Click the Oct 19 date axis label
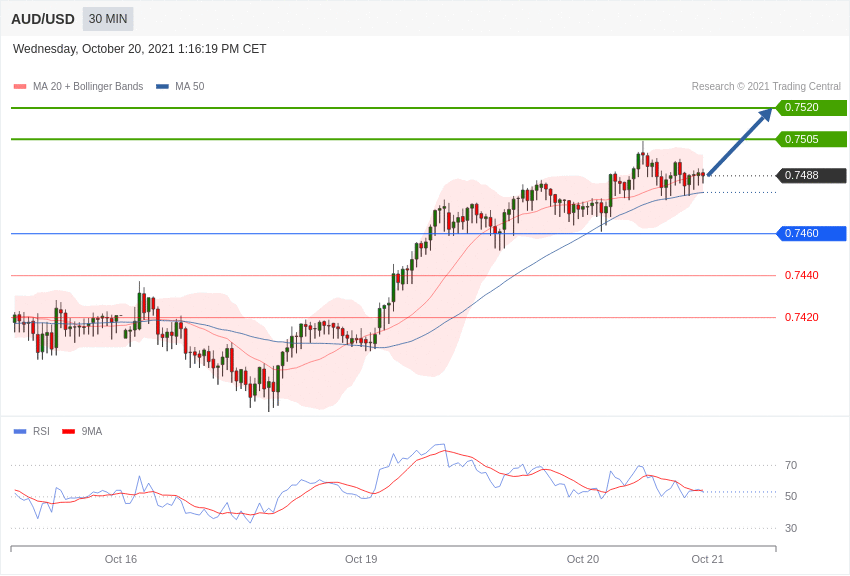Viewport: 850px width, 576px height. point(361,559)
